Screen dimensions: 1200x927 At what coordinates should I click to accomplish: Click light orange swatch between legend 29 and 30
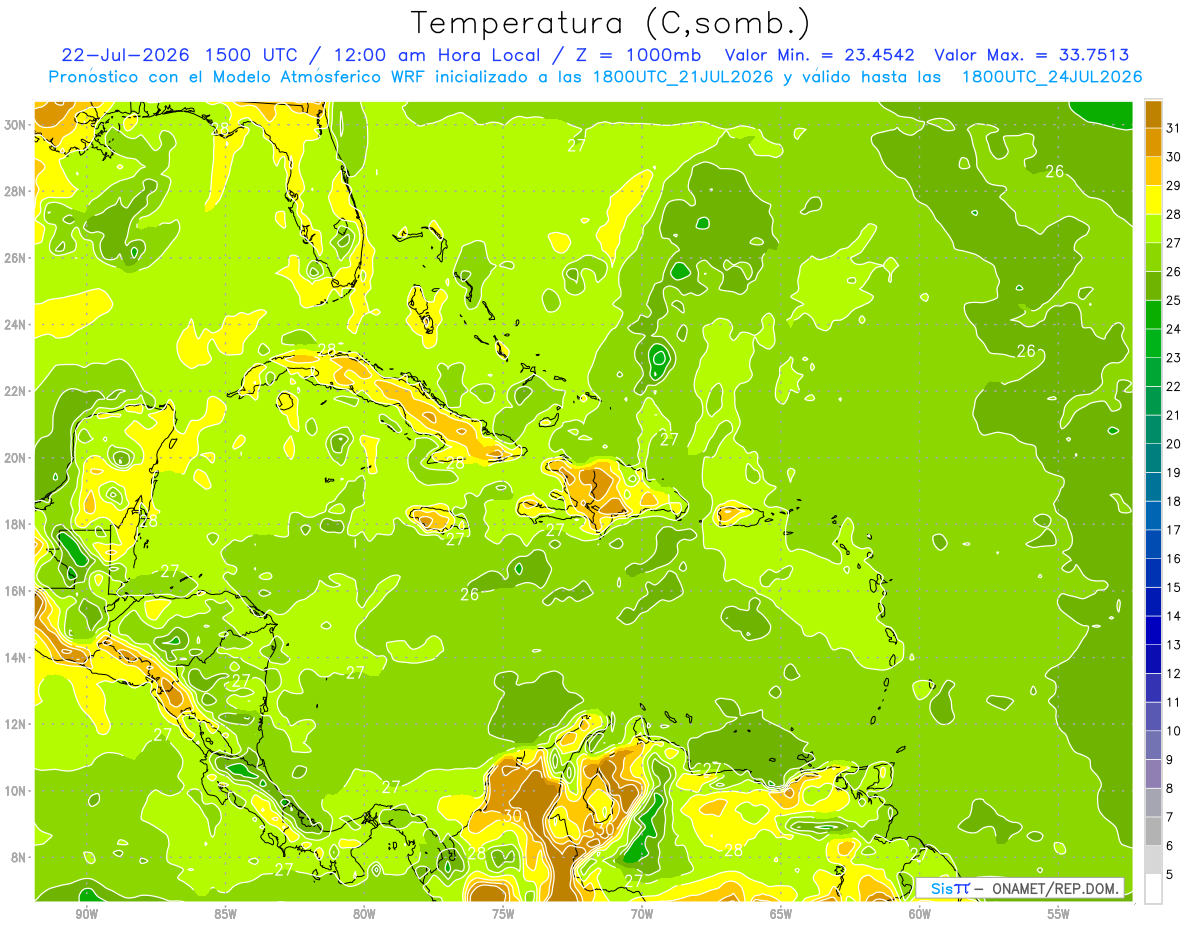[1153, 171]
